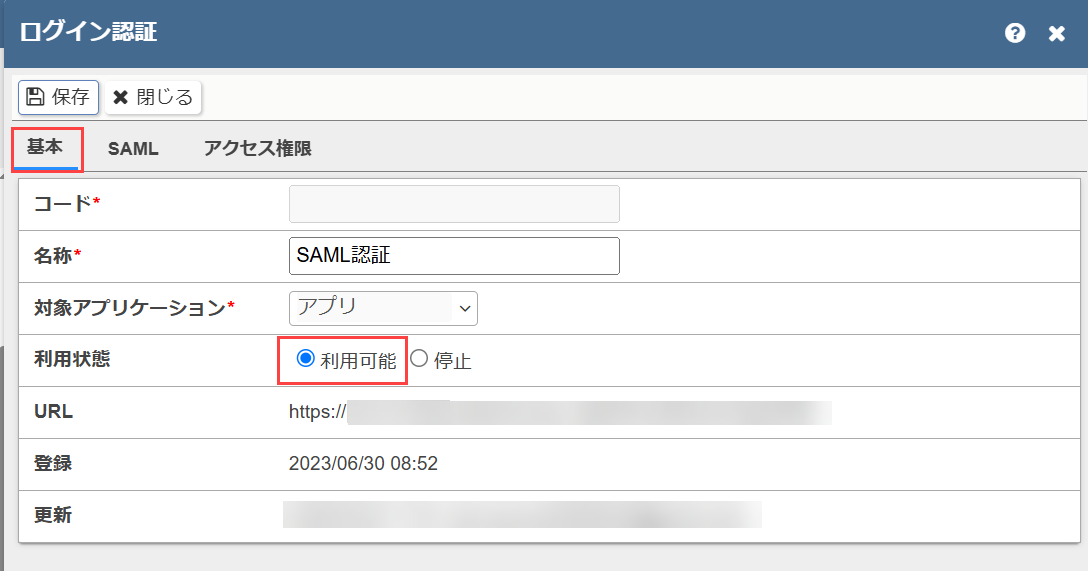Screen dimensions: 1088x571
Task: Select the 停止 radio button
Action: point(418,358)
